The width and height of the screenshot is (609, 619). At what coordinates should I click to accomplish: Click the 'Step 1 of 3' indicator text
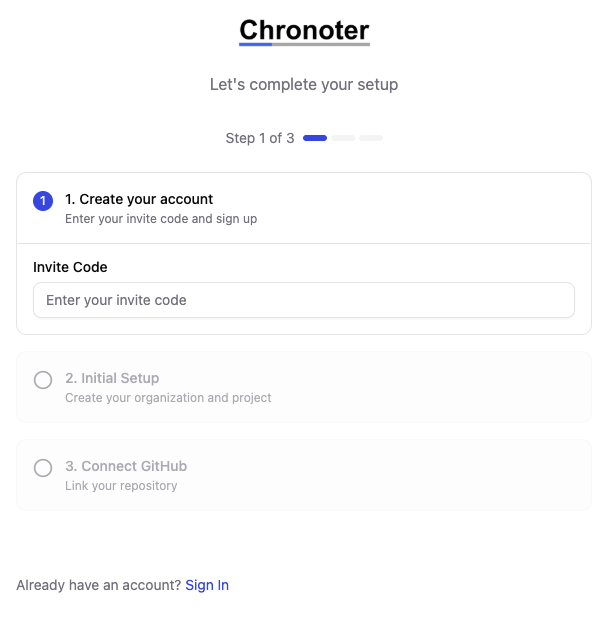coord(260,138)
